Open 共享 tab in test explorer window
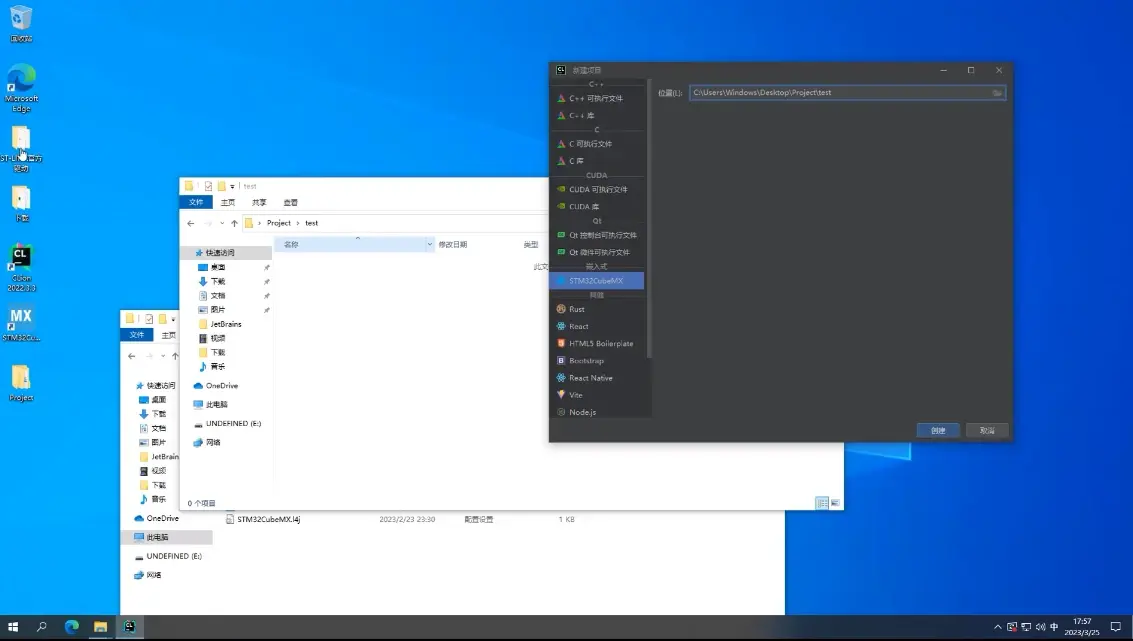This screenshot has width=1133, height=641. click(259, 202)
